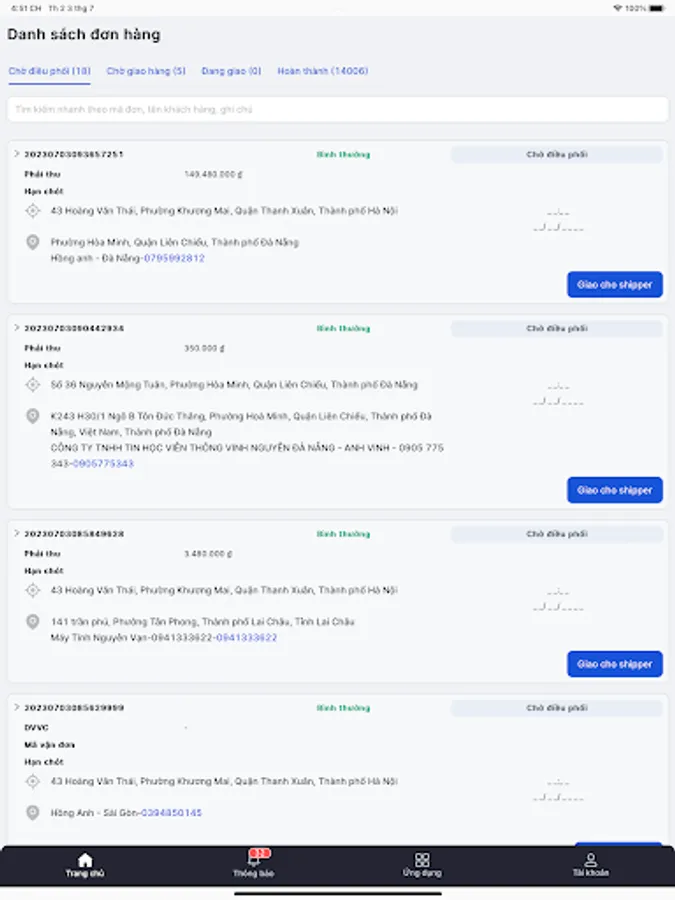Tap pickup location icon for order 20230703093657251
This screenshot has height=900, width=675.
[32, 211]
